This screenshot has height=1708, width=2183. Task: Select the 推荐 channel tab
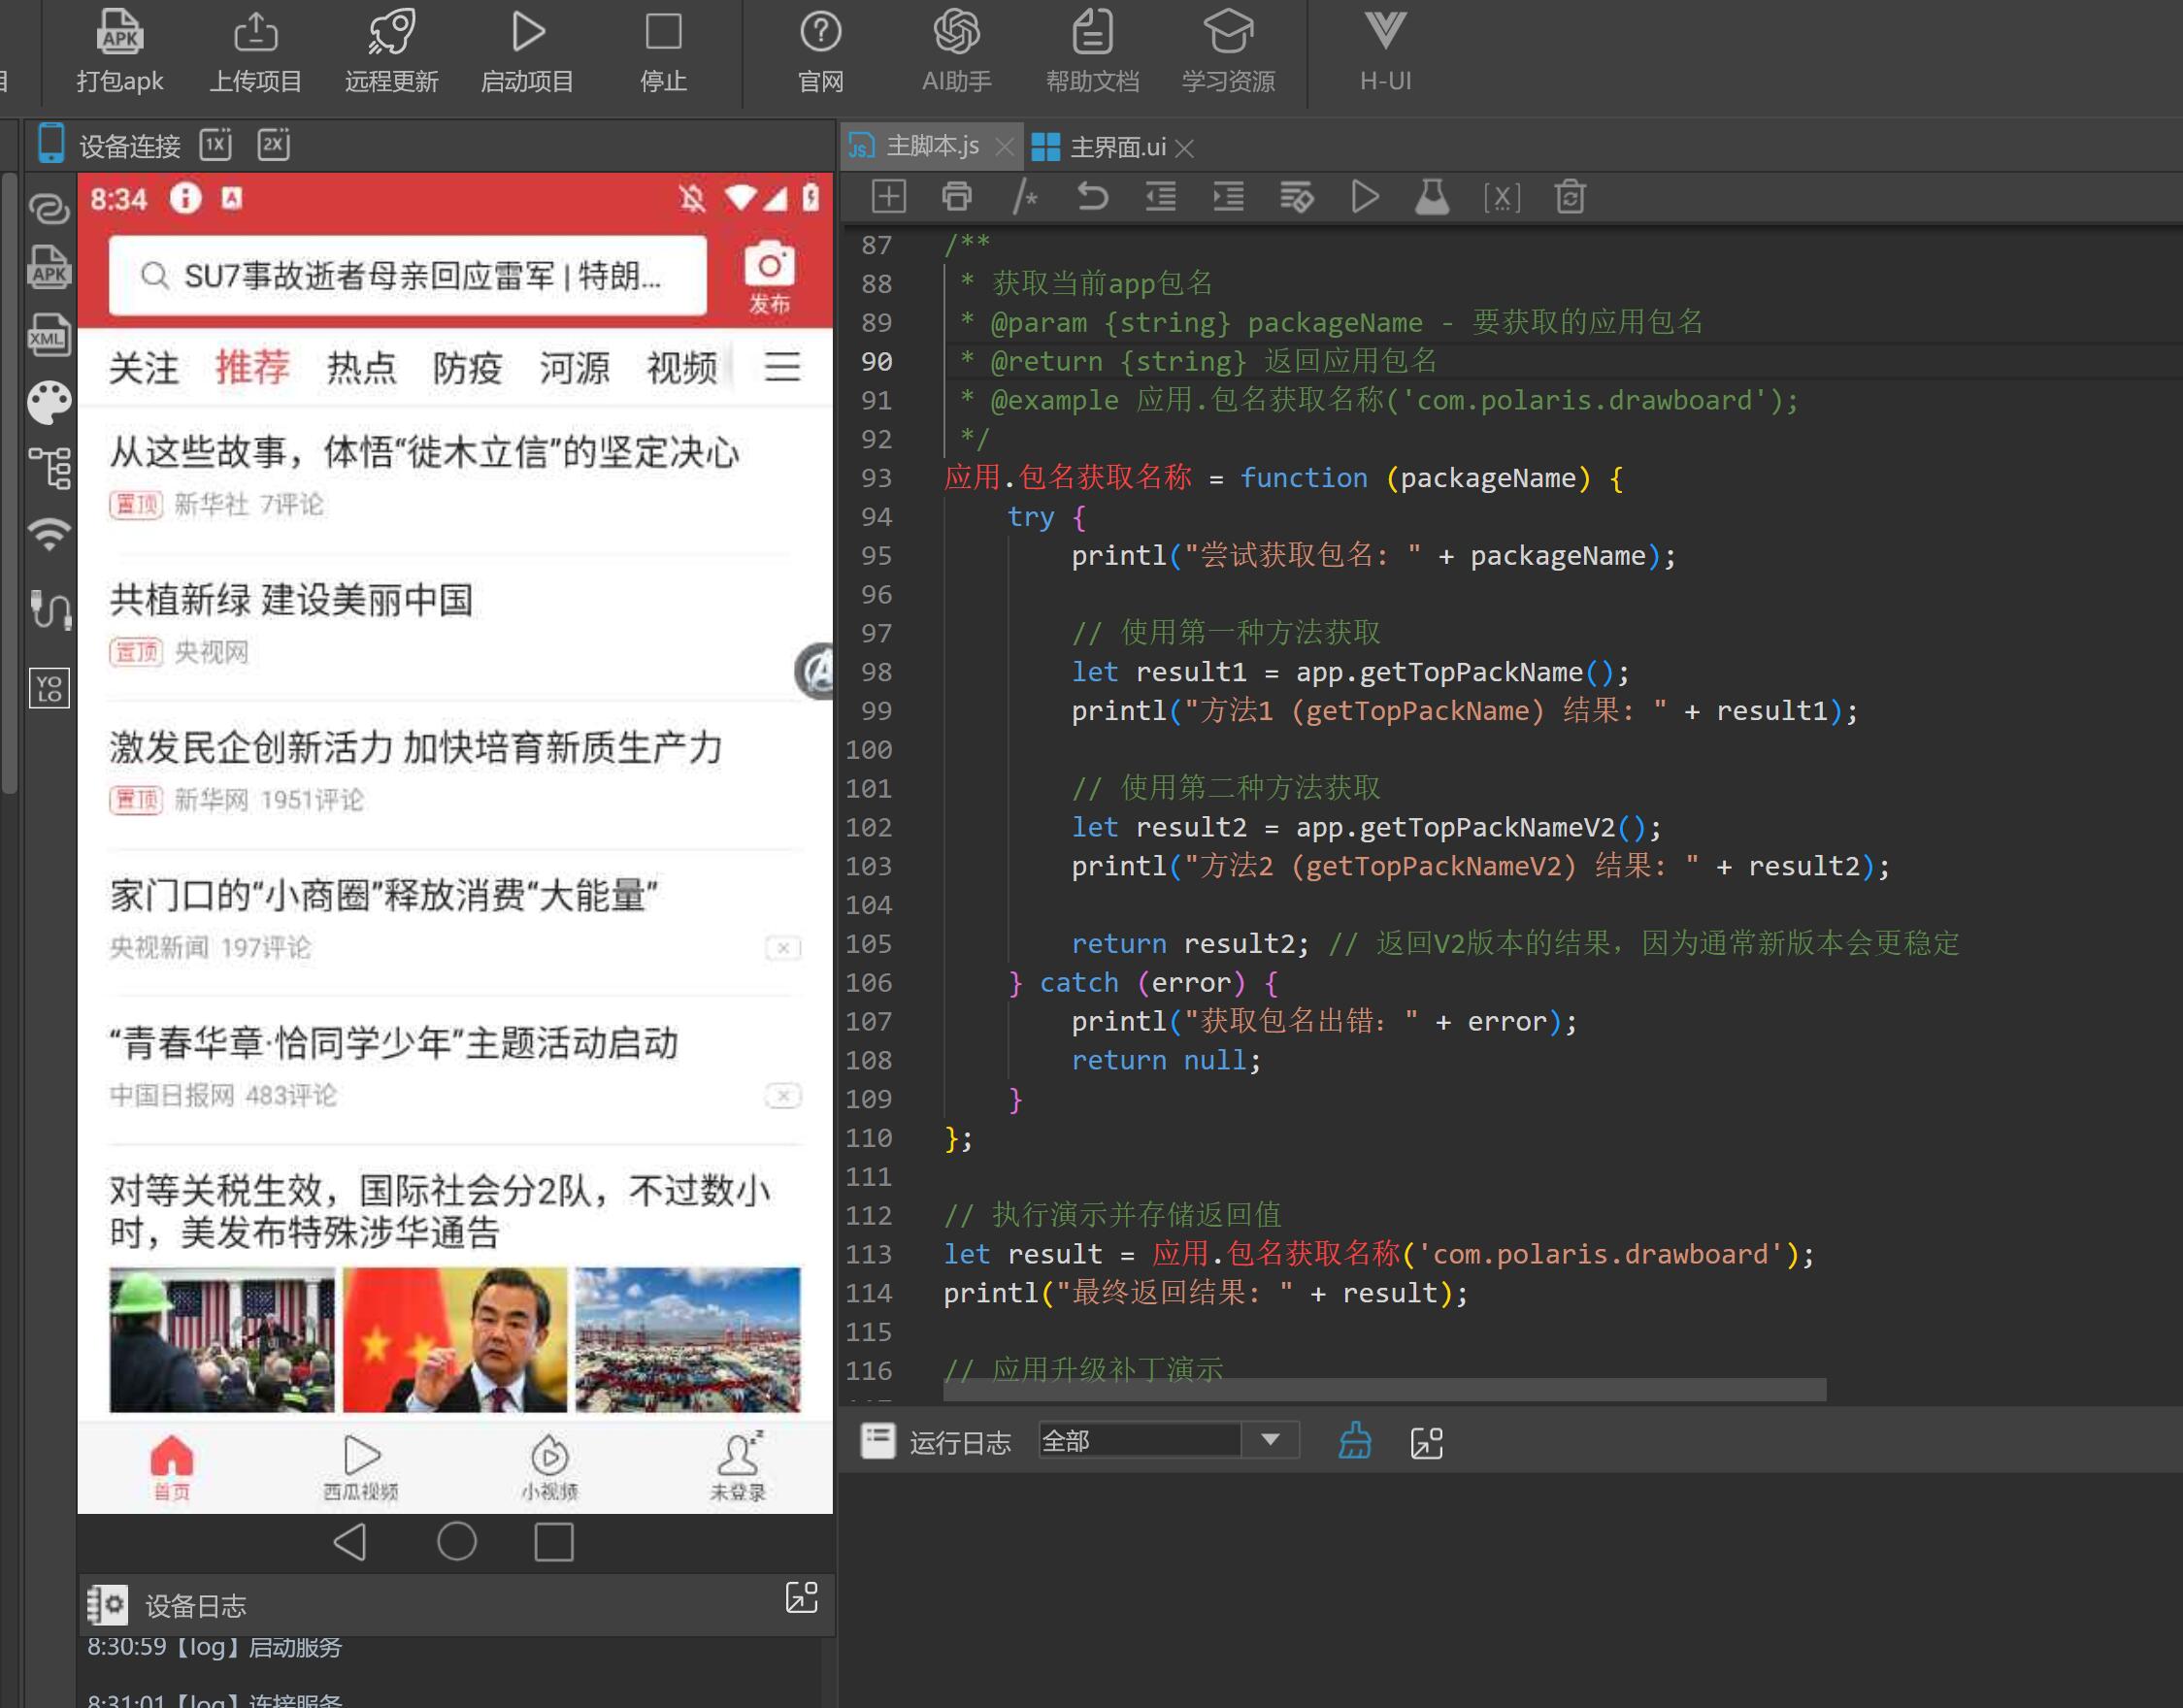[x=252, y=367]
